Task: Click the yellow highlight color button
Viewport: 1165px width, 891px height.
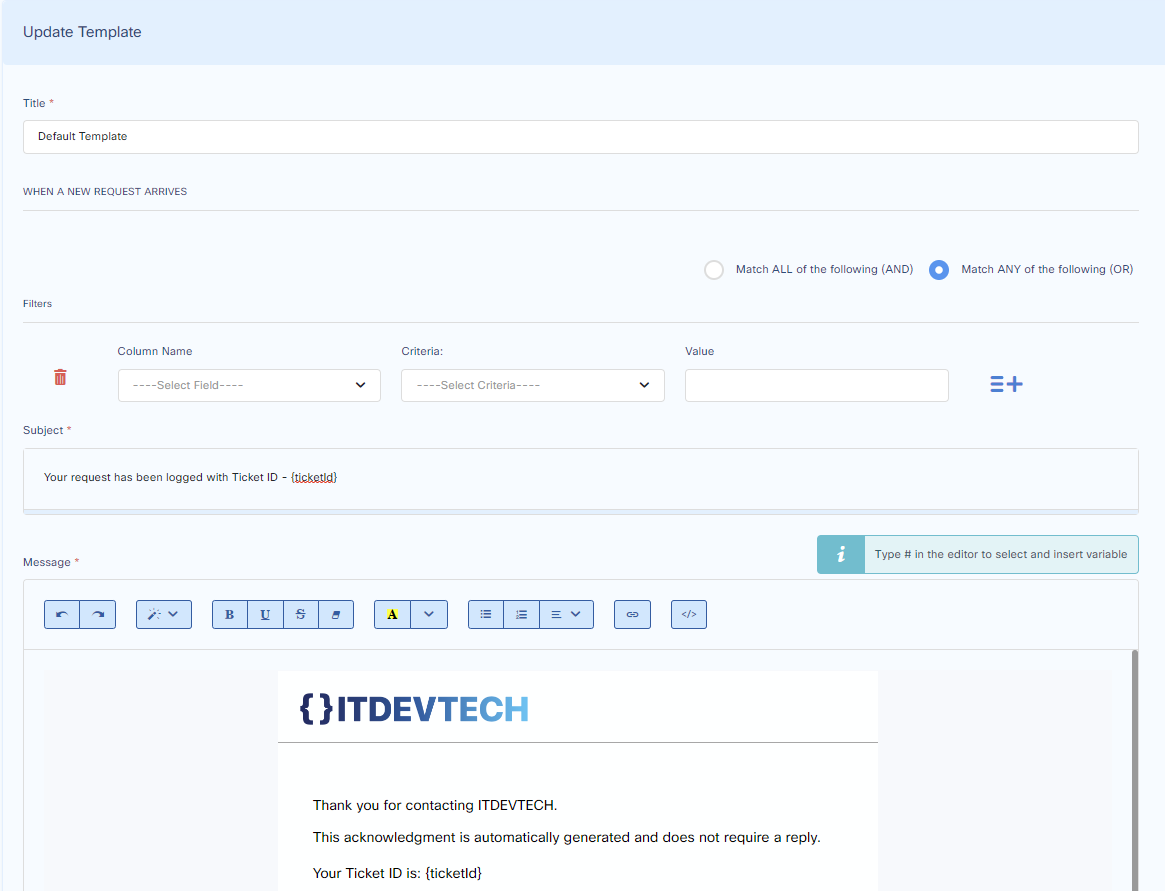Action: [392, 614]
